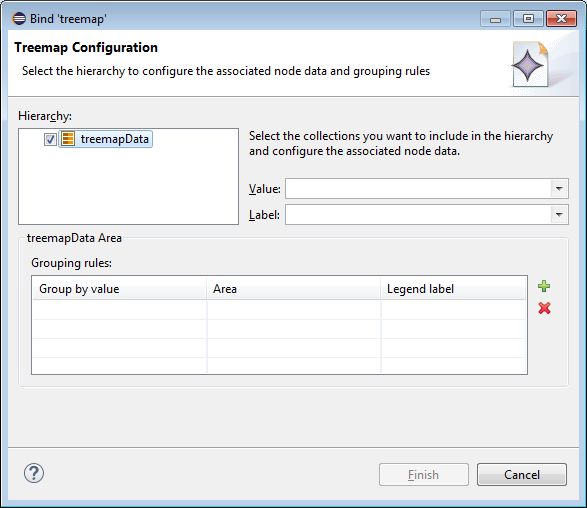
Task: Click the Finish button
Action: 424,475
